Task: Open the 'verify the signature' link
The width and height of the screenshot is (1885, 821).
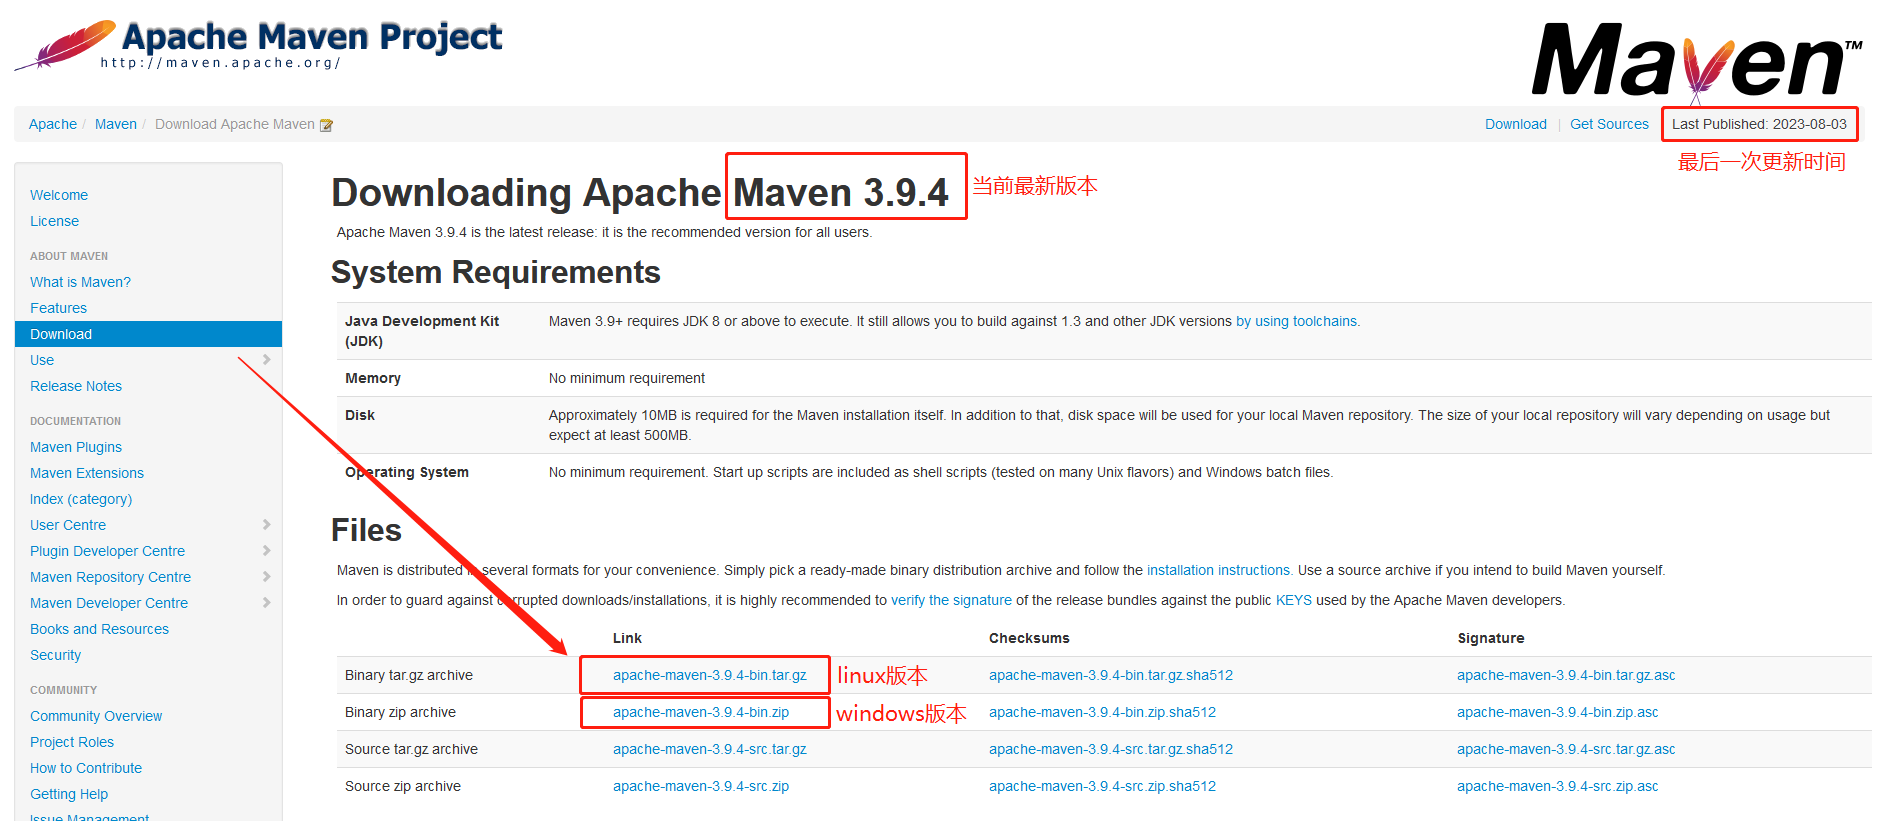Action: click(951, 600)
